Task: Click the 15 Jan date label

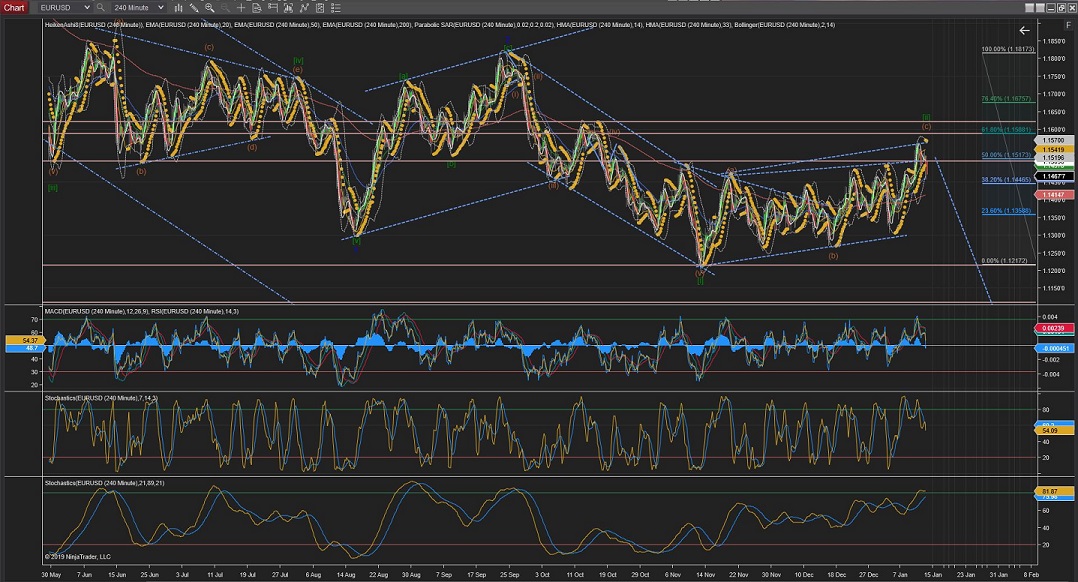Action: pos(933,574)
